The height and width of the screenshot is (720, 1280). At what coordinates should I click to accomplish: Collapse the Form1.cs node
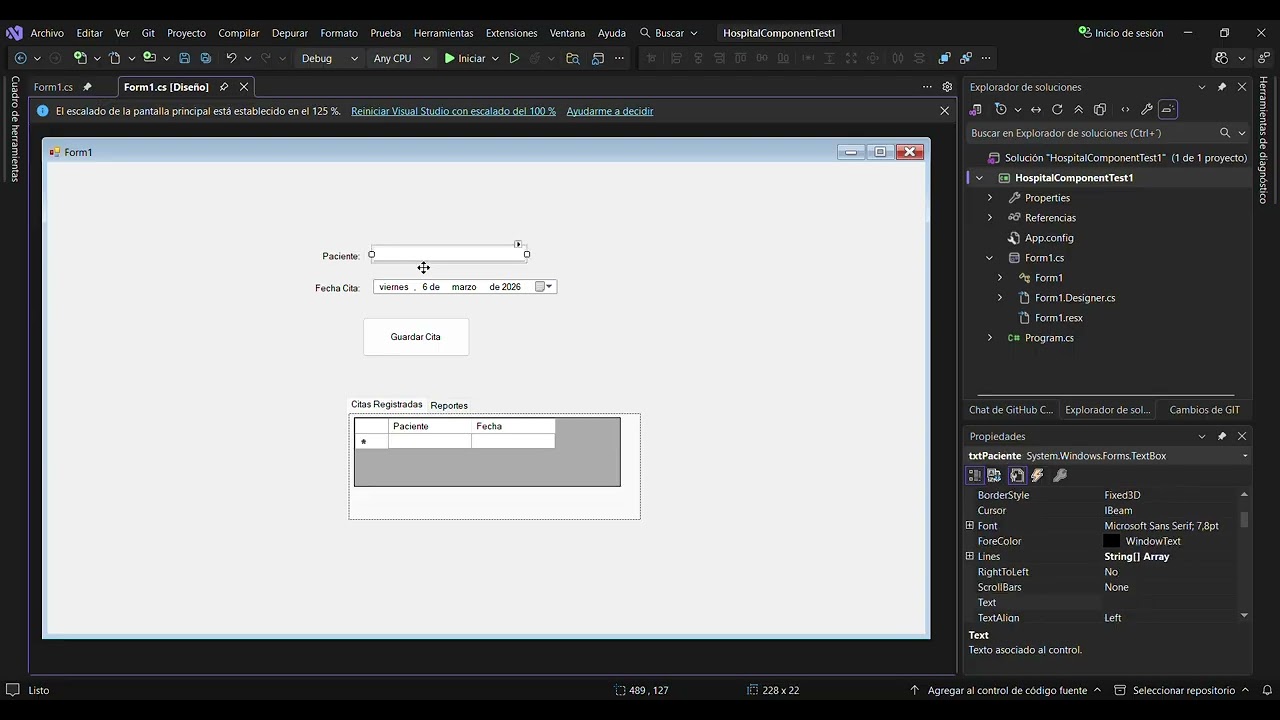tap(990, 258)
